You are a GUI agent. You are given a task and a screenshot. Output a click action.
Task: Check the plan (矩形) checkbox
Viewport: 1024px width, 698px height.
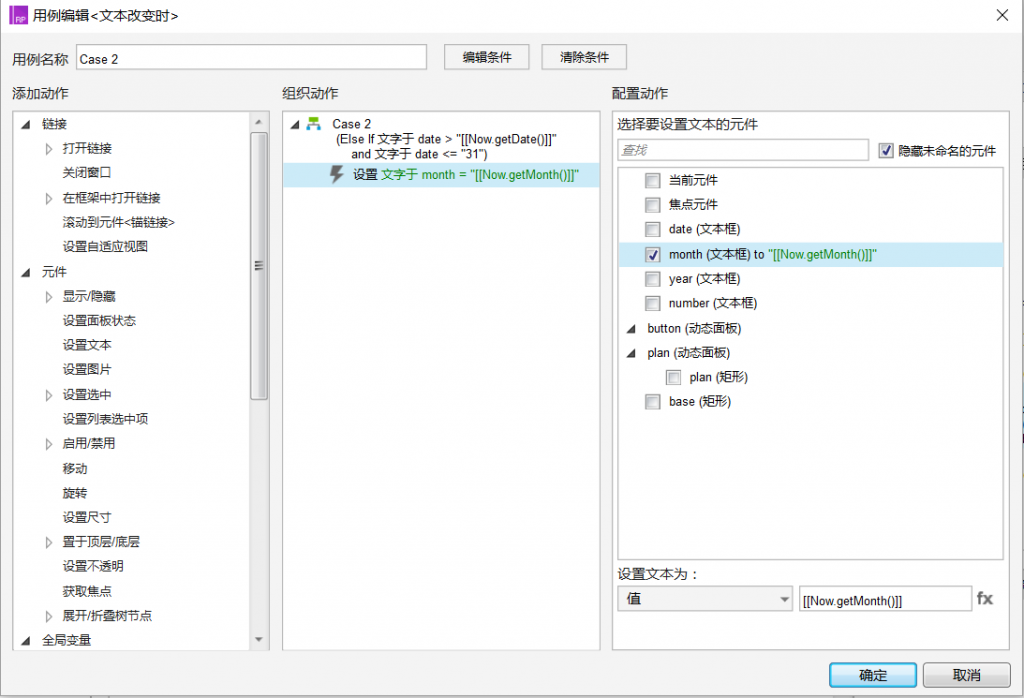click(673, 377)
